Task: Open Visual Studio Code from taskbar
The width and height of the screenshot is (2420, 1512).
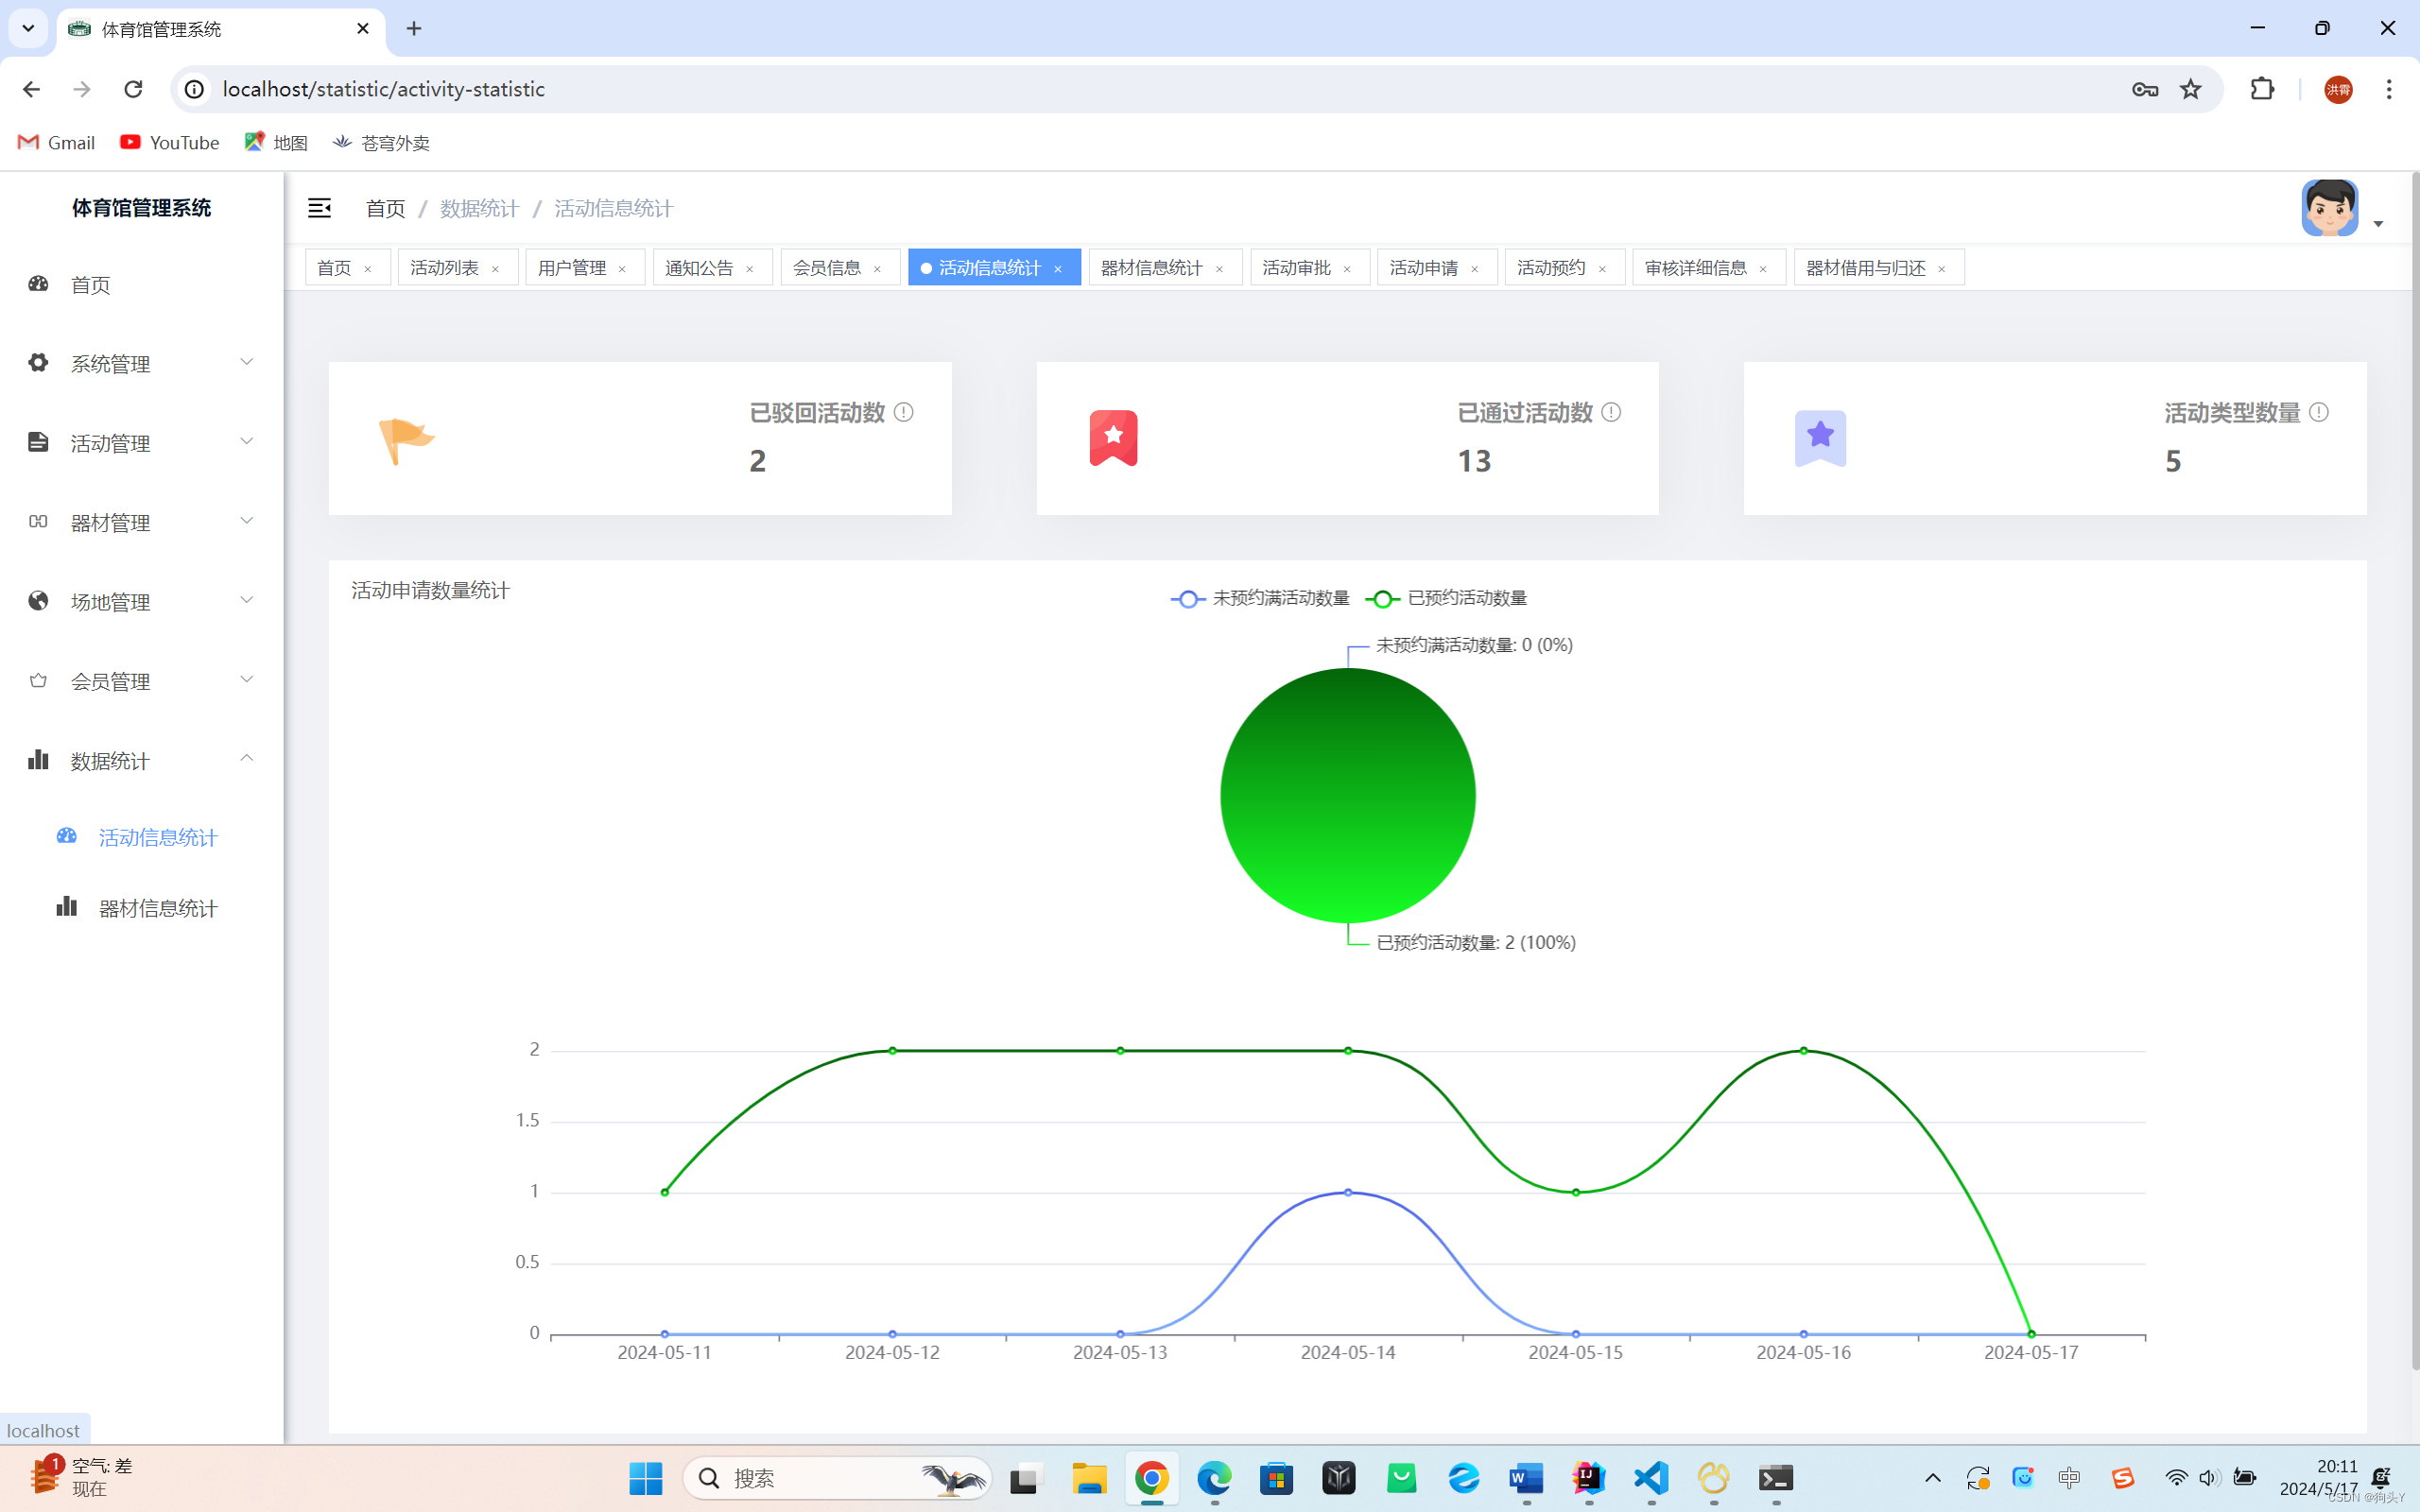Action: [x=1652, y=1478]
